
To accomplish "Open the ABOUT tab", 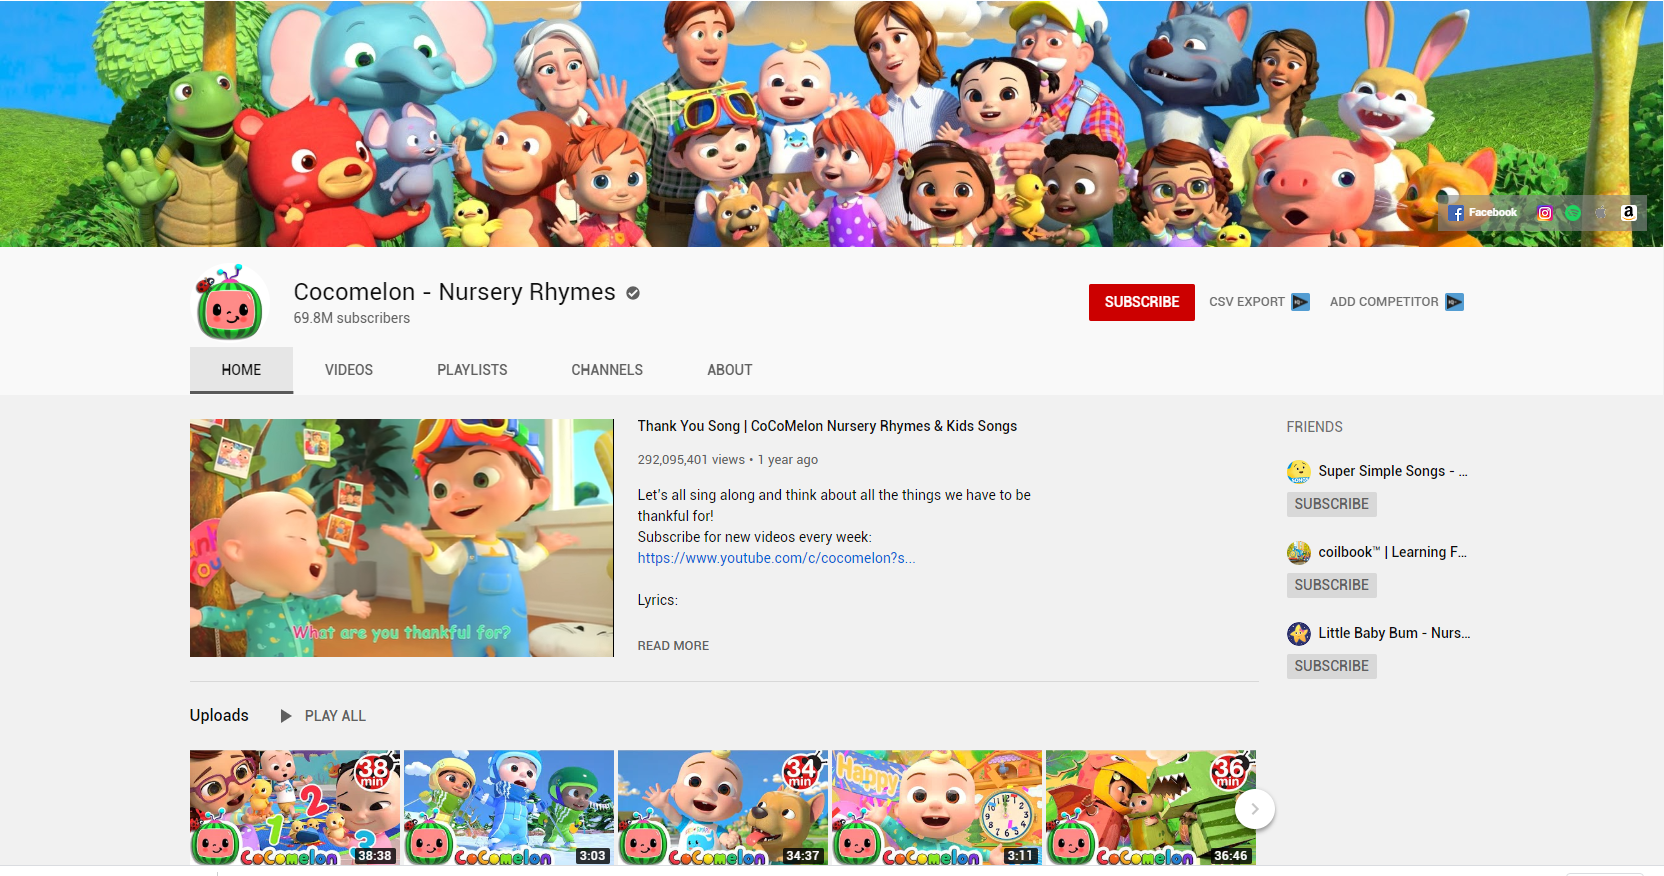I will click(x=730, y=370).
